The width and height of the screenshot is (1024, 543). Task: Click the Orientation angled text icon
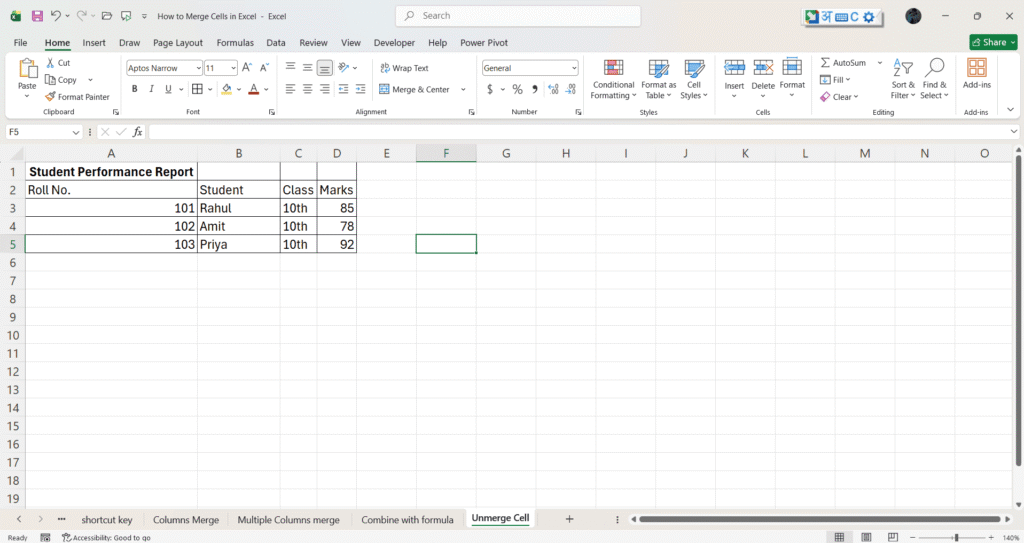(344, 67)
